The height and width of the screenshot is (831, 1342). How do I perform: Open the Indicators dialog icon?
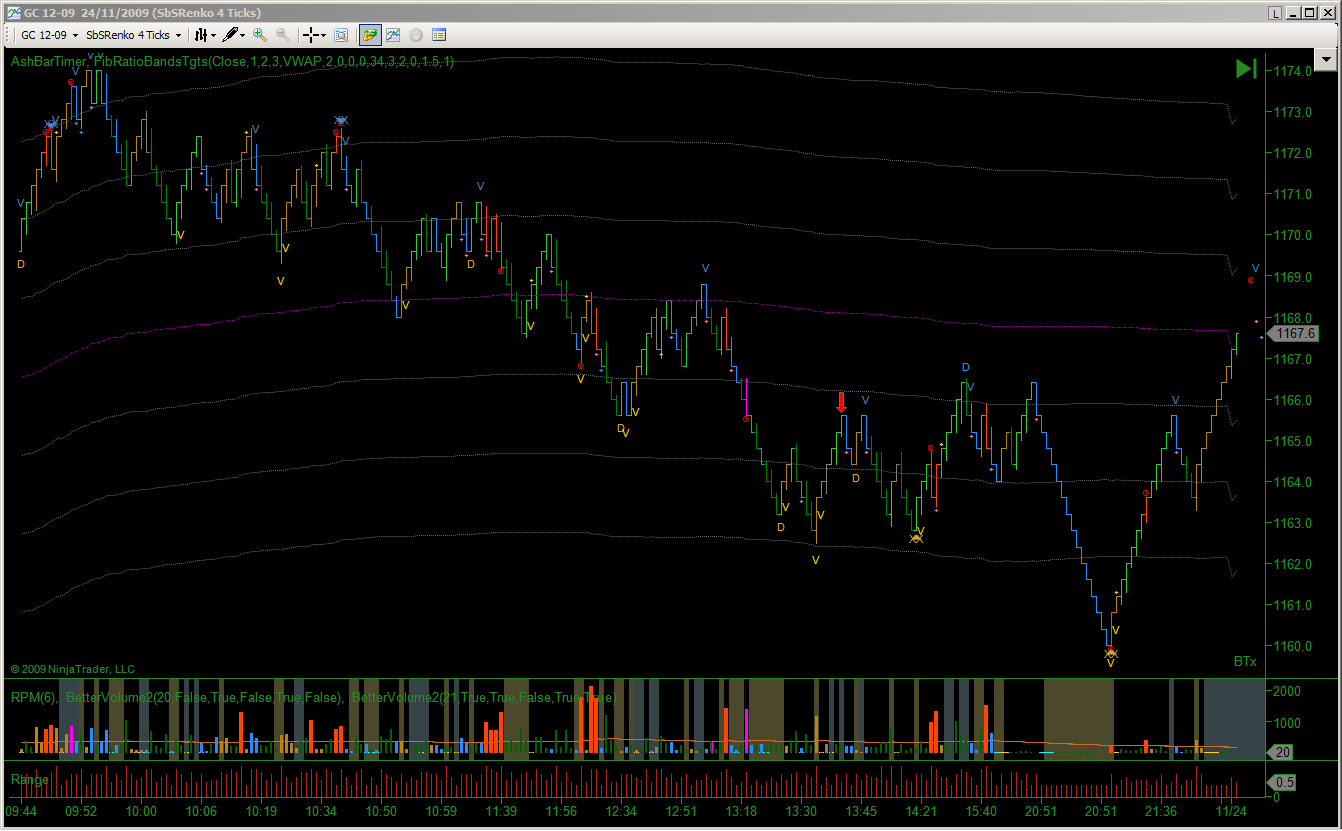click(x=394, y=35)
